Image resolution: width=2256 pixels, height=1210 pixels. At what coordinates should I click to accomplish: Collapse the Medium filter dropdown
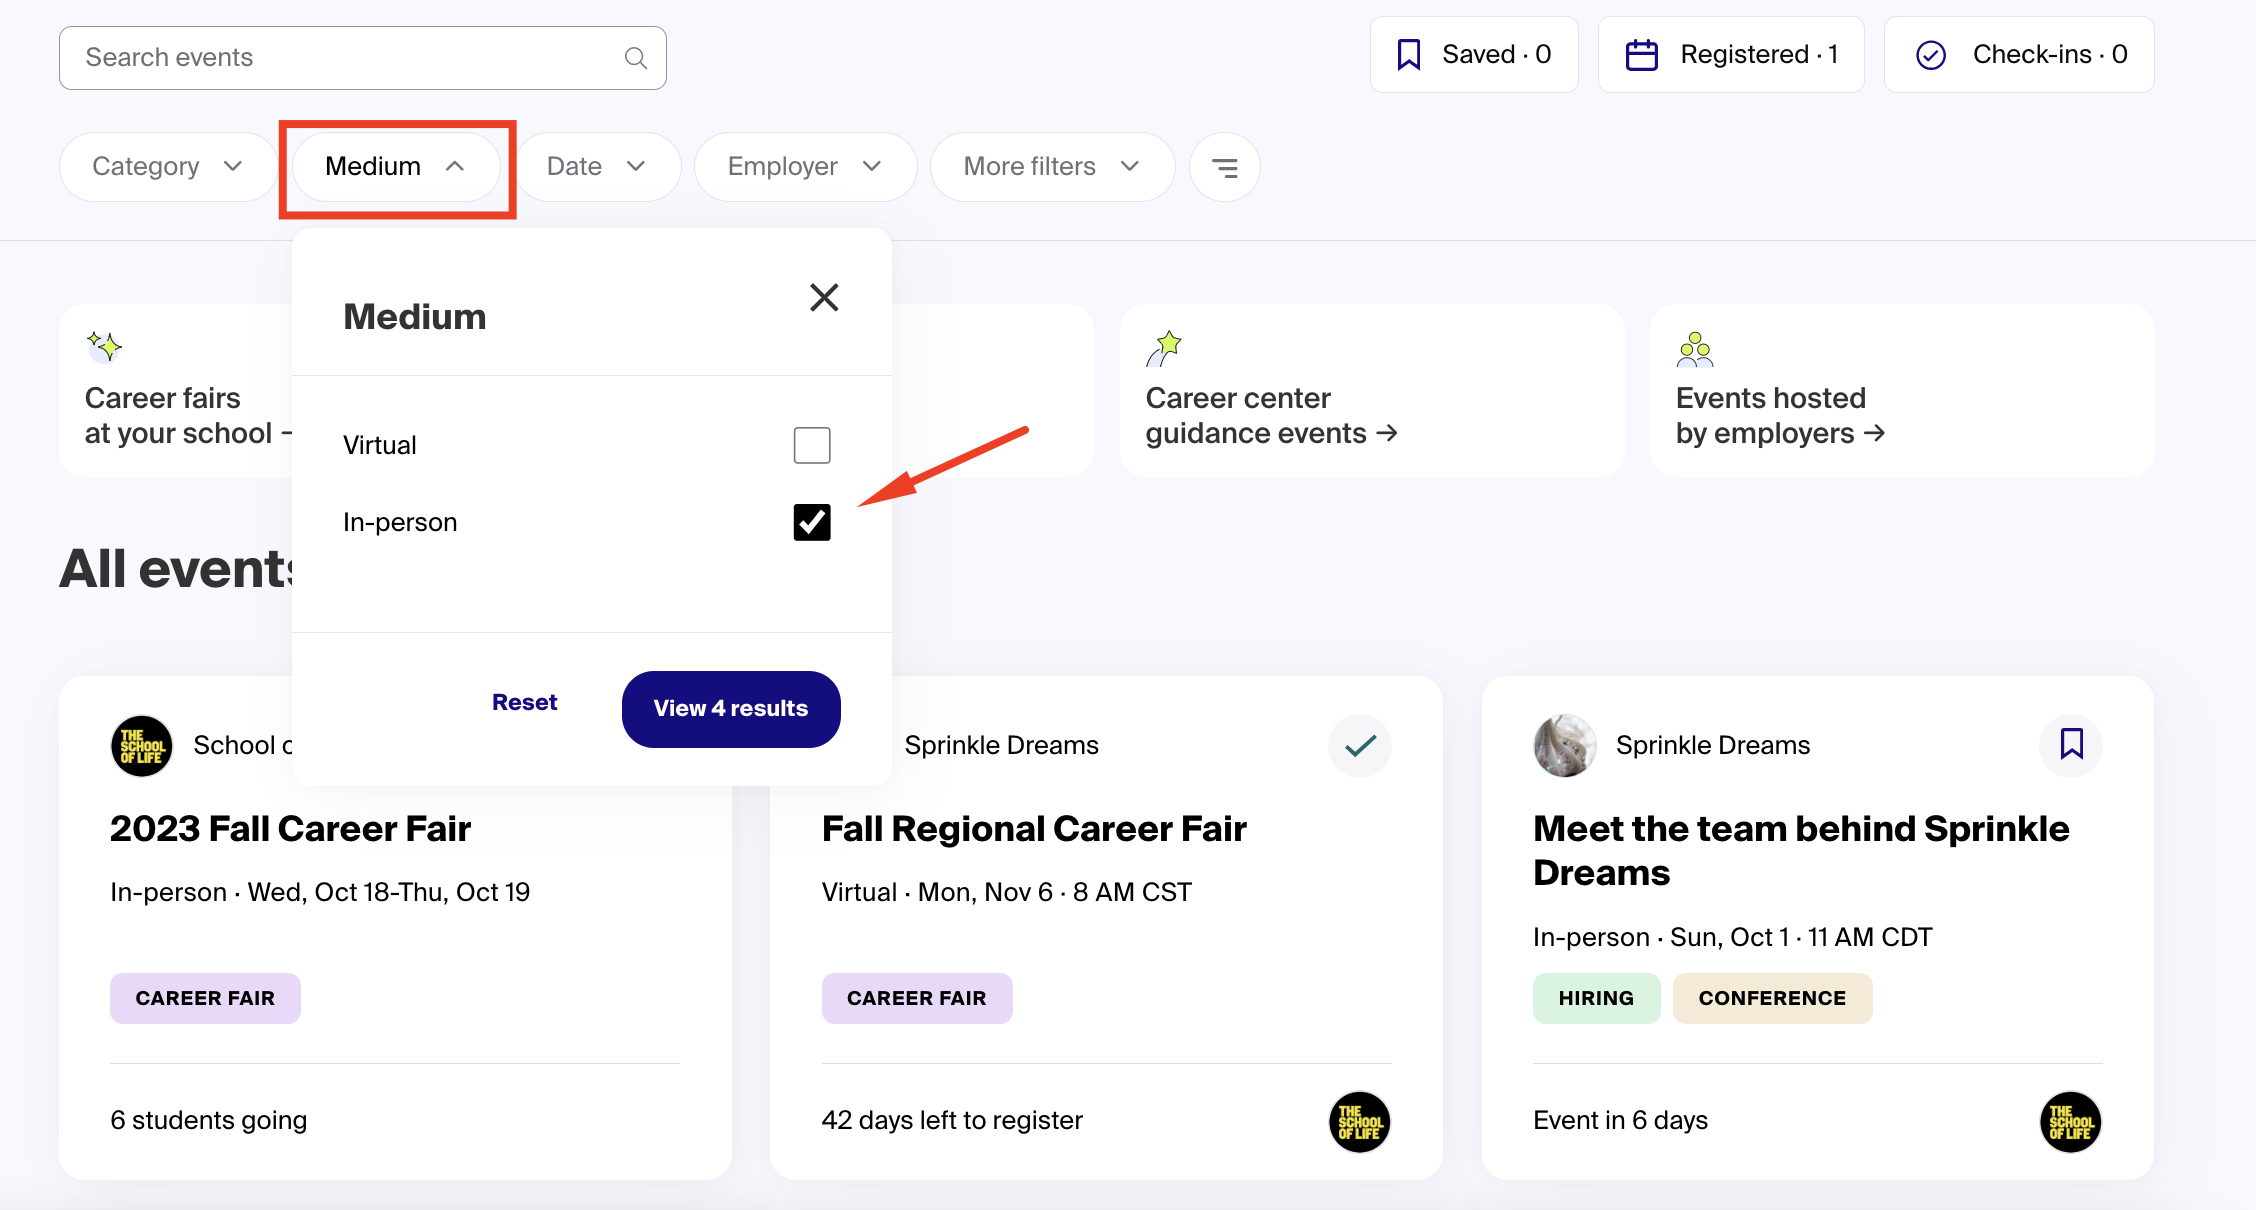pos(396,167)
